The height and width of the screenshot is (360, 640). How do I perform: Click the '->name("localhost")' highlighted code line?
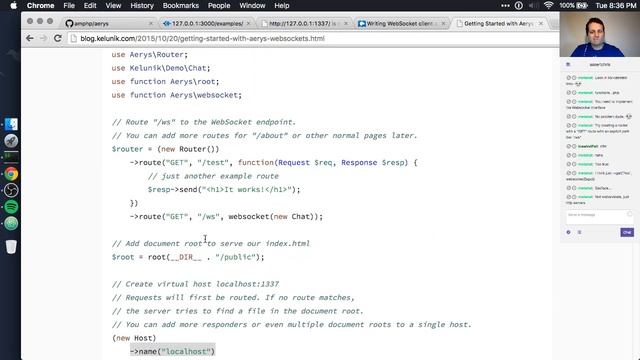tap(173, 351)
